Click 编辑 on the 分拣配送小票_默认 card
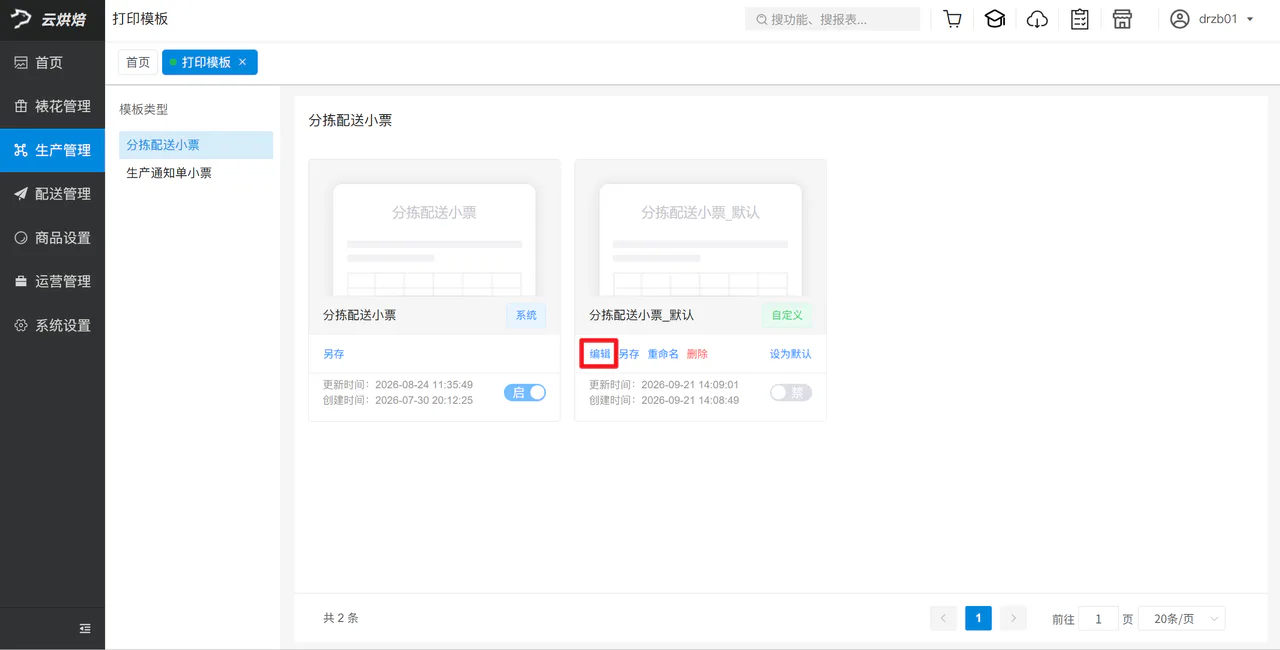Image resolution: width=1280 pixels, height=650 pixels. click(600, 354)
